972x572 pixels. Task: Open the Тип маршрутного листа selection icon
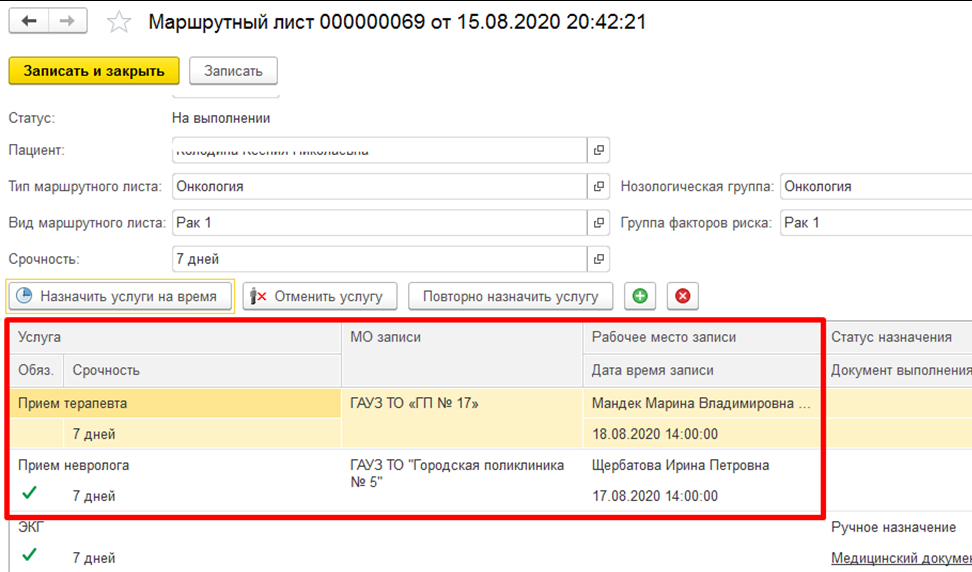tap(599, 186)
